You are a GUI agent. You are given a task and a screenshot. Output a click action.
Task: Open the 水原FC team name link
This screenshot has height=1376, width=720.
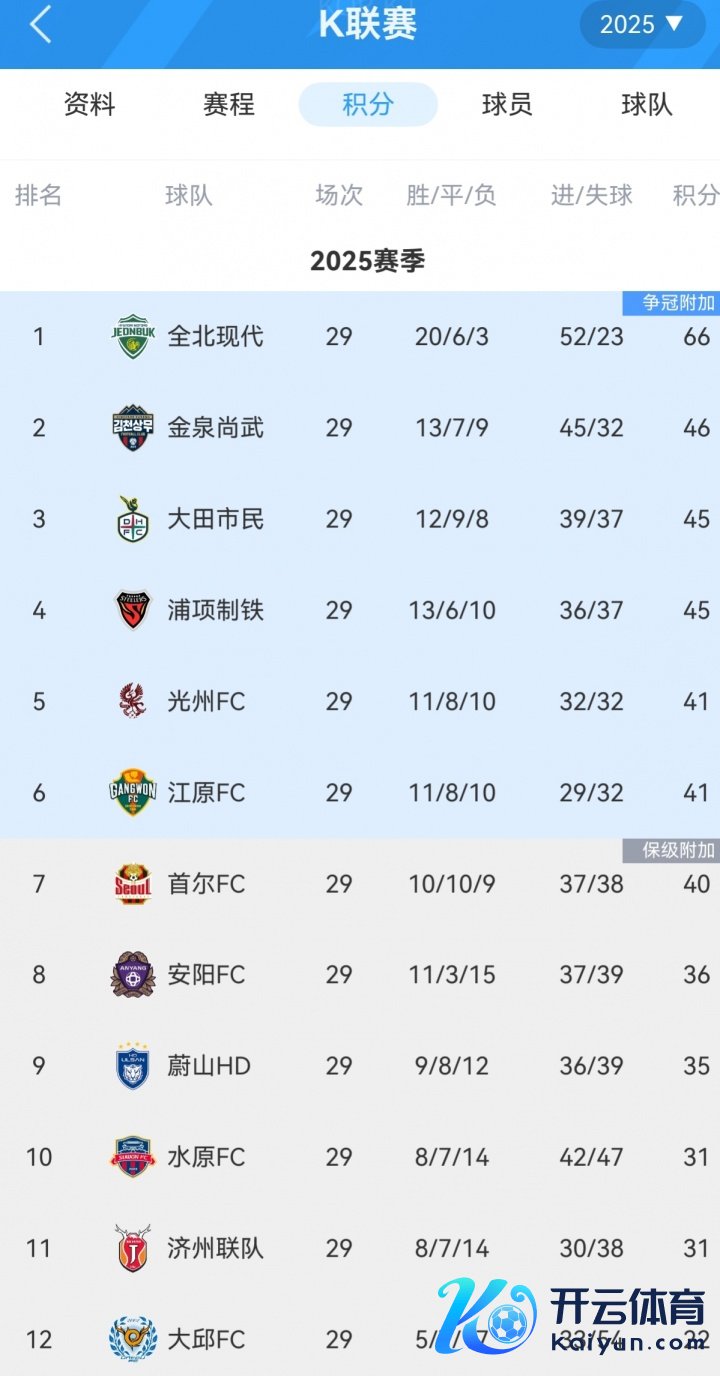pos(206,1157)
